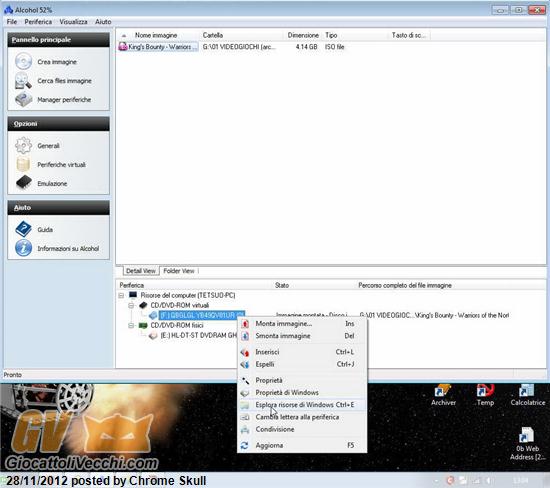Screen dimensions: 550x488
Task: Open the Calcolatrice desktop shortcut
Action: (x=528, y=395)
